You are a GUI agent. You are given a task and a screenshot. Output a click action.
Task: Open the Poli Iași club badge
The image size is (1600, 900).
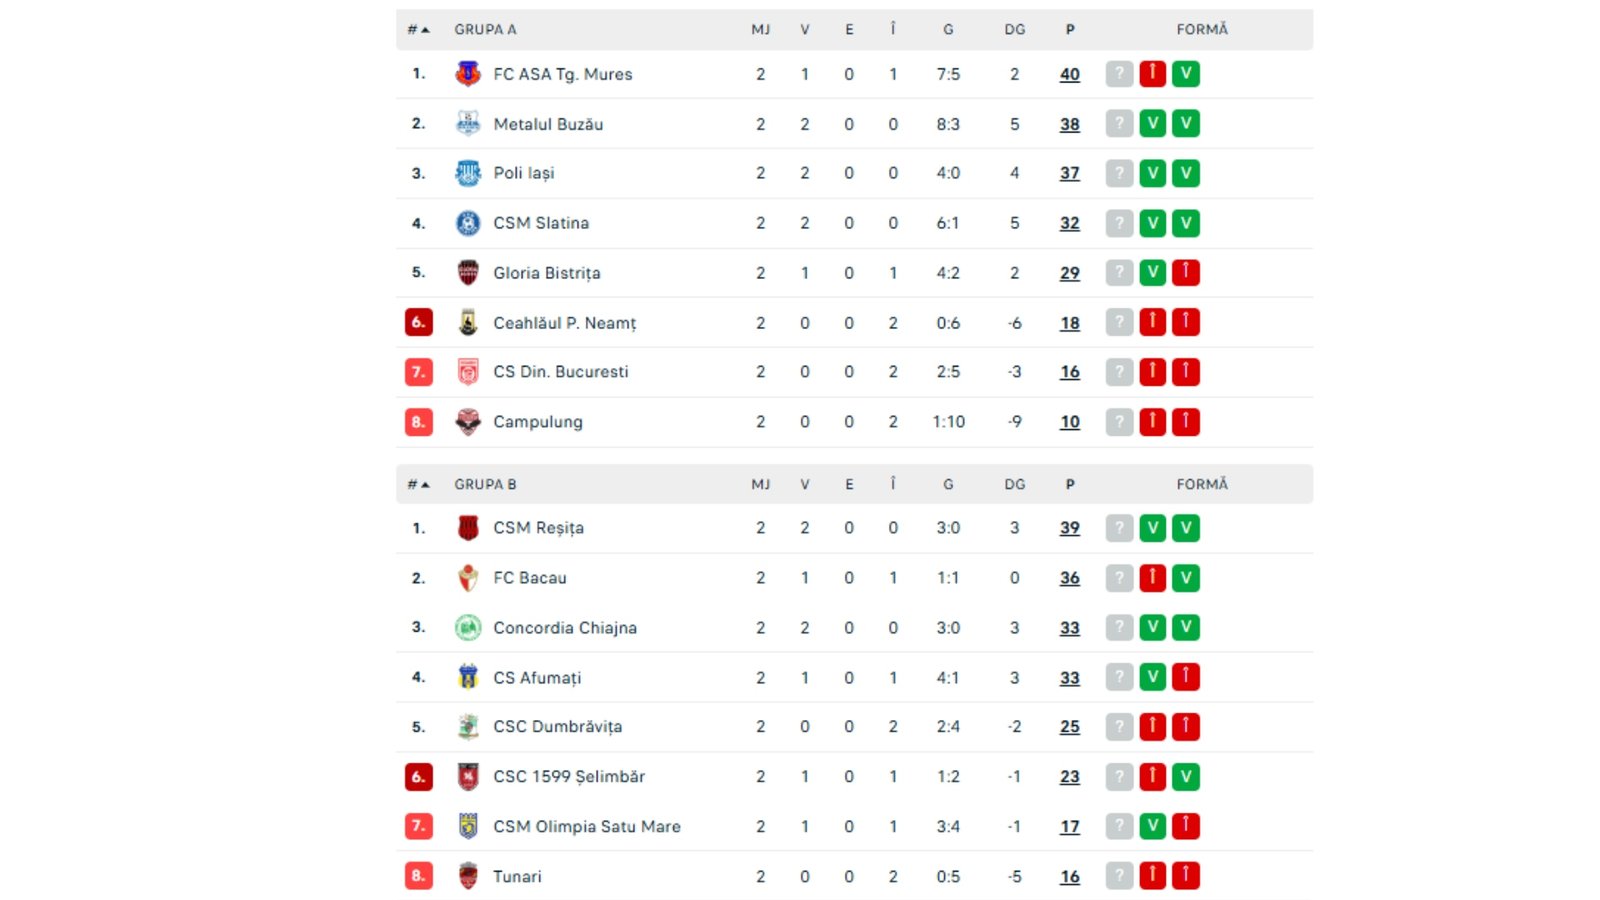coord(466,172)
